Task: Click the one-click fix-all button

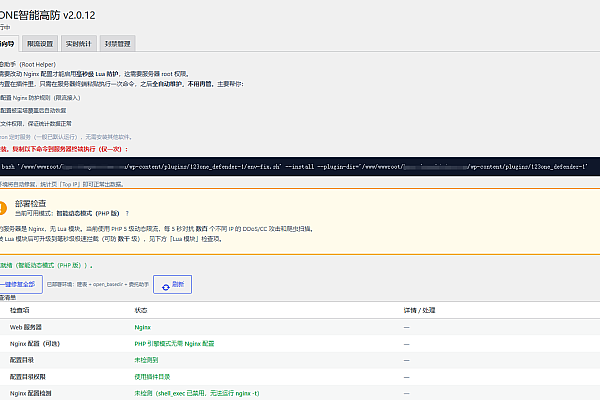Action: tap(20, 284)
